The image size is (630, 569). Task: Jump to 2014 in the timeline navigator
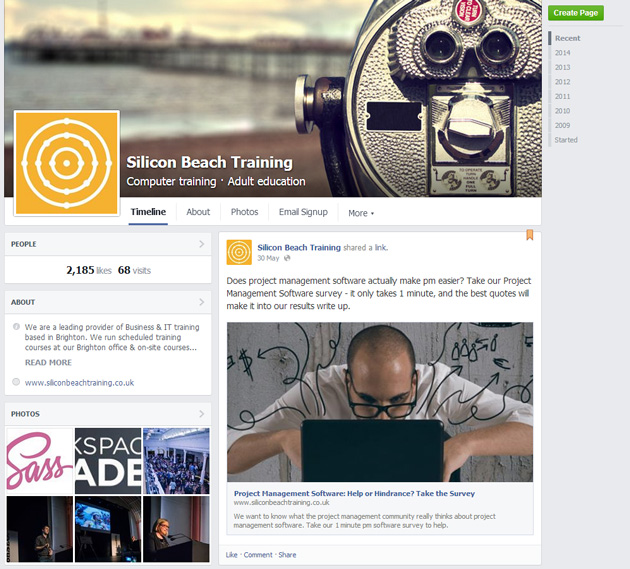[562, 53]
